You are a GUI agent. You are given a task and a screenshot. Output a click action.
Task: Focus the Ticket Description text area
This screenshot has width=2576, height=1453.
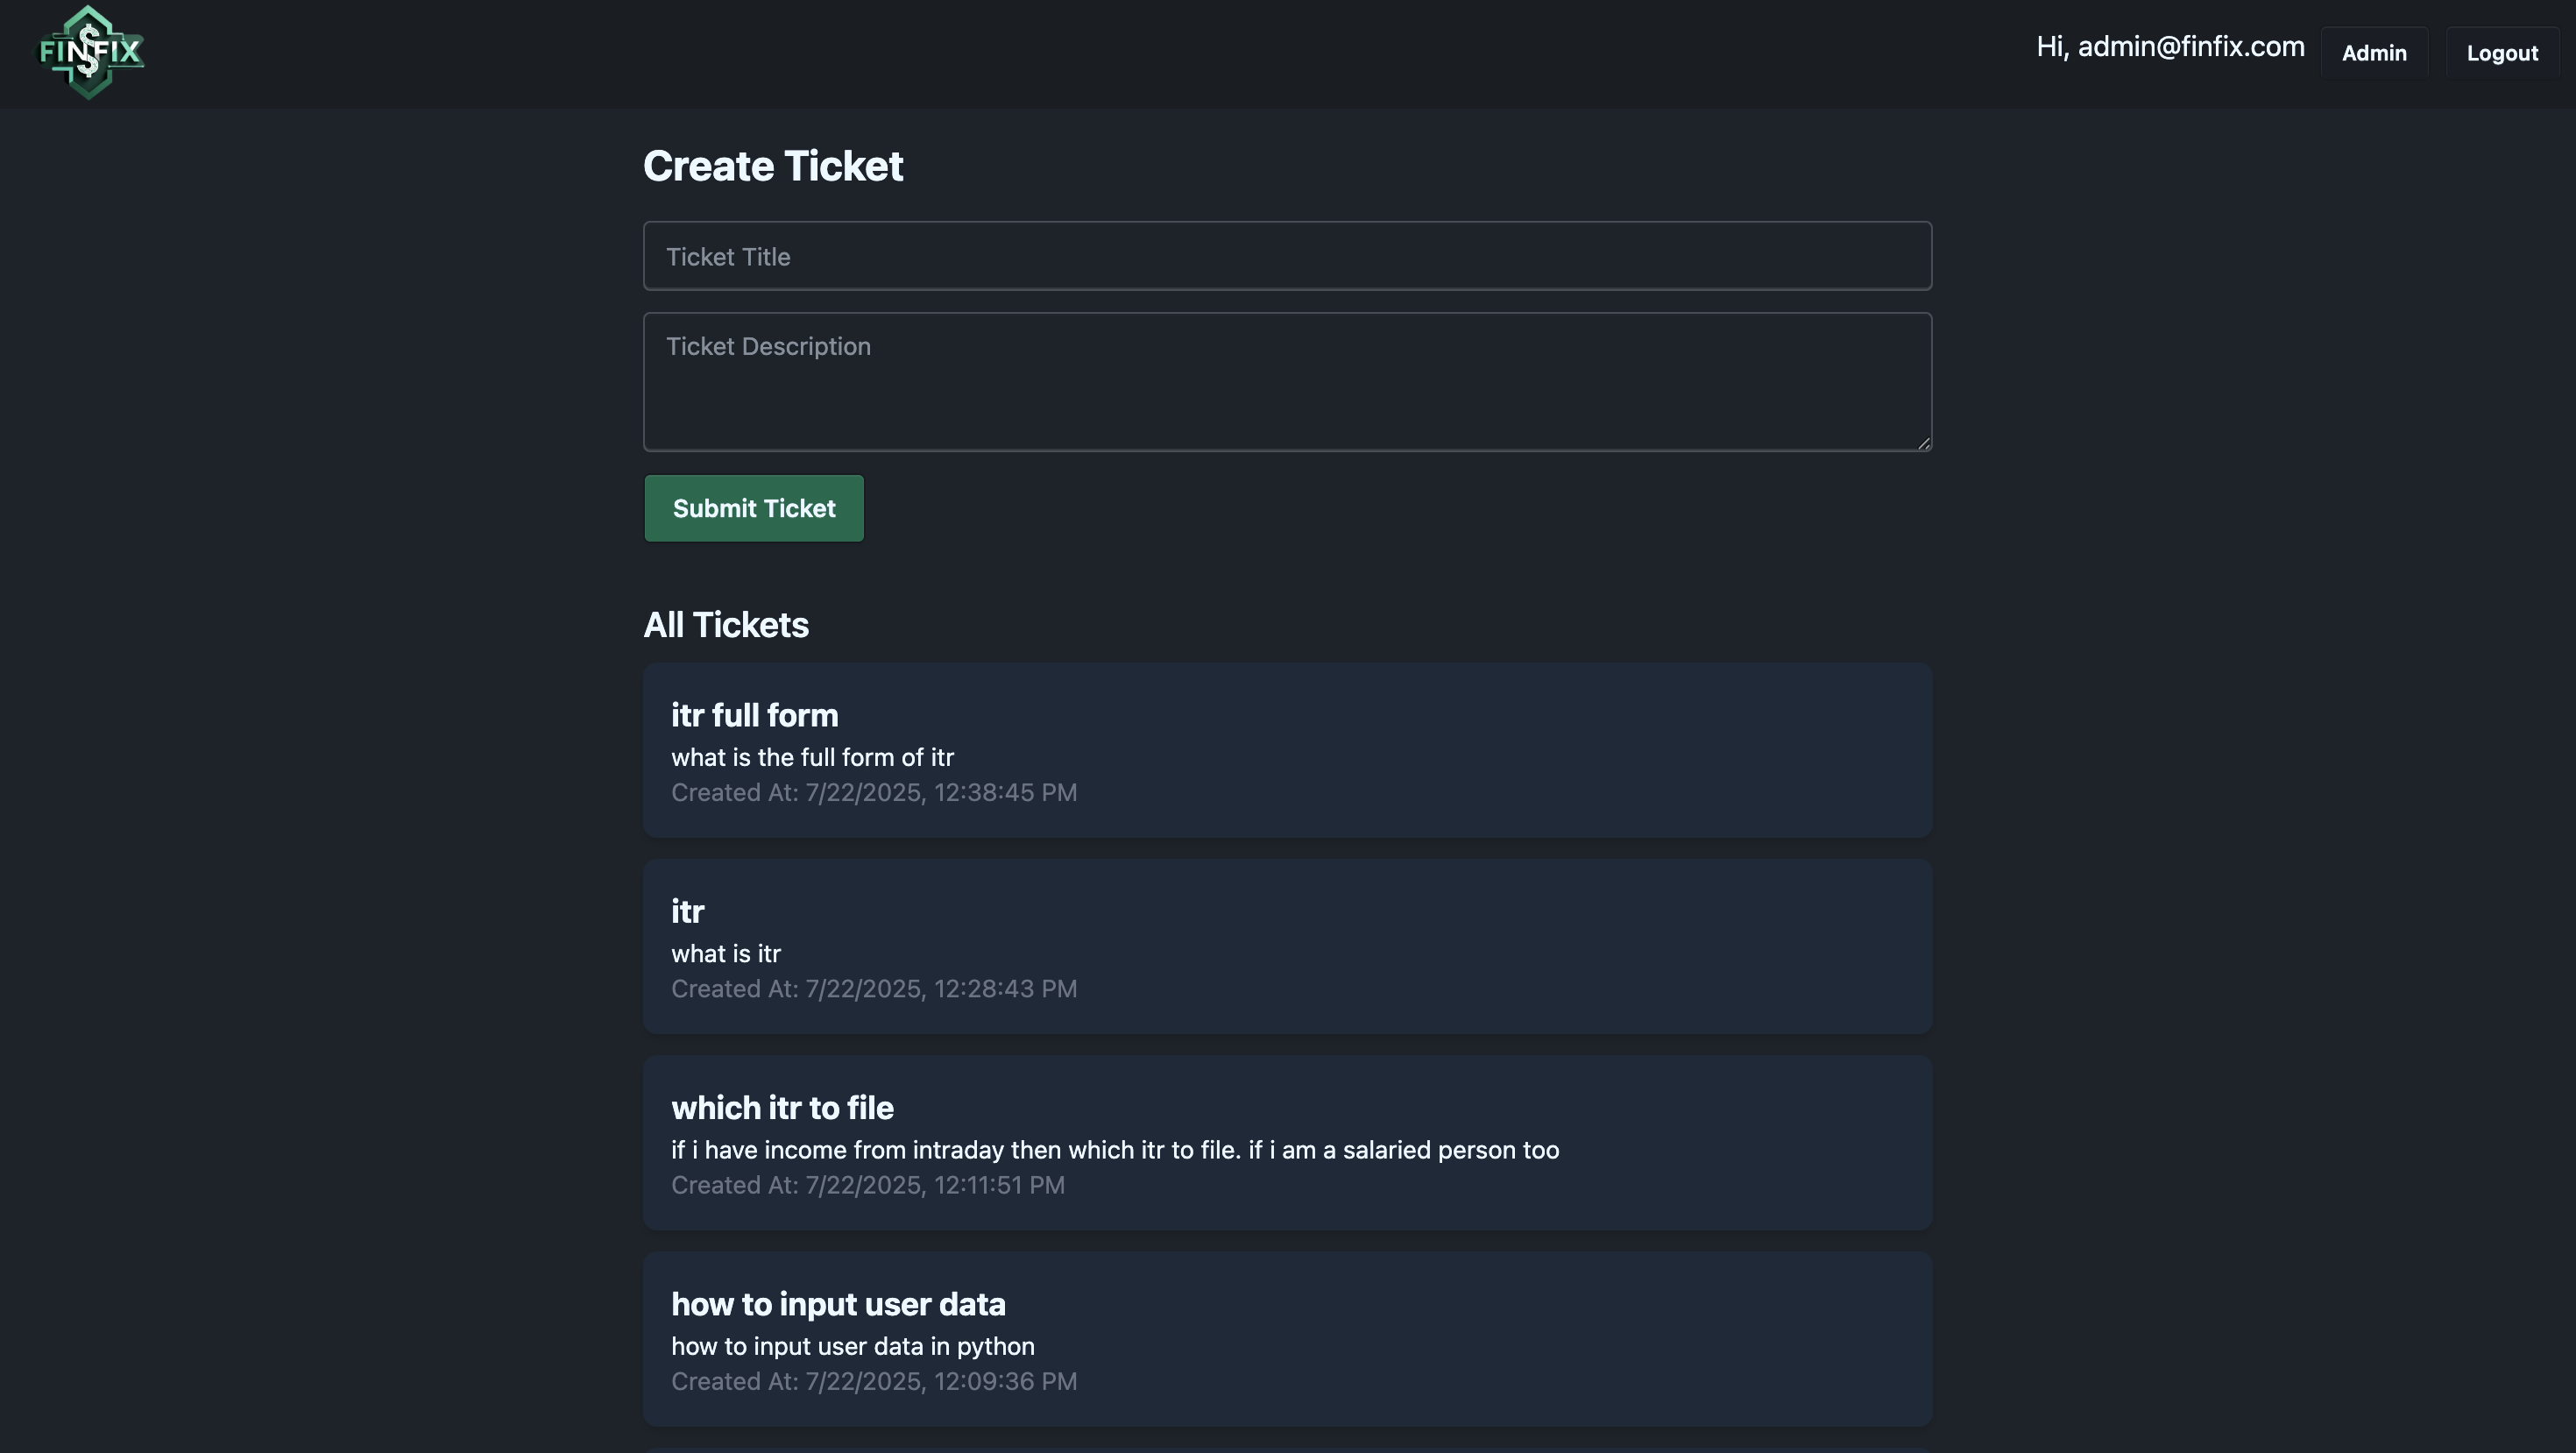pos(1287,382)
